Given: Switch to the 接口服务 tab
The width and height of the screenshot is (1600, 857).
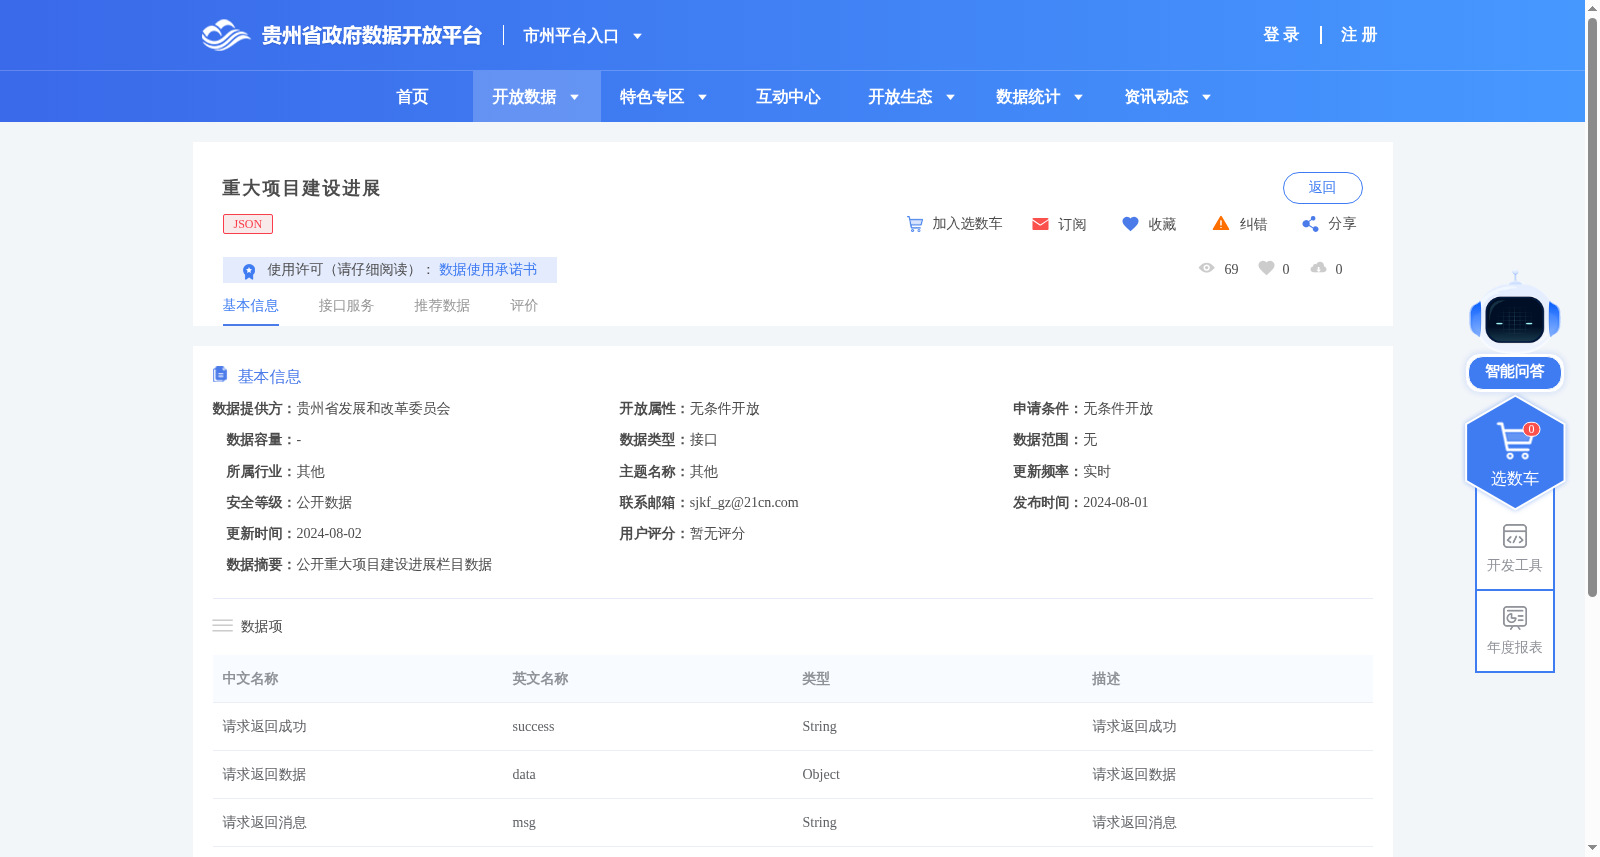Looking at the screenshot, I should (x=346, y=306).
